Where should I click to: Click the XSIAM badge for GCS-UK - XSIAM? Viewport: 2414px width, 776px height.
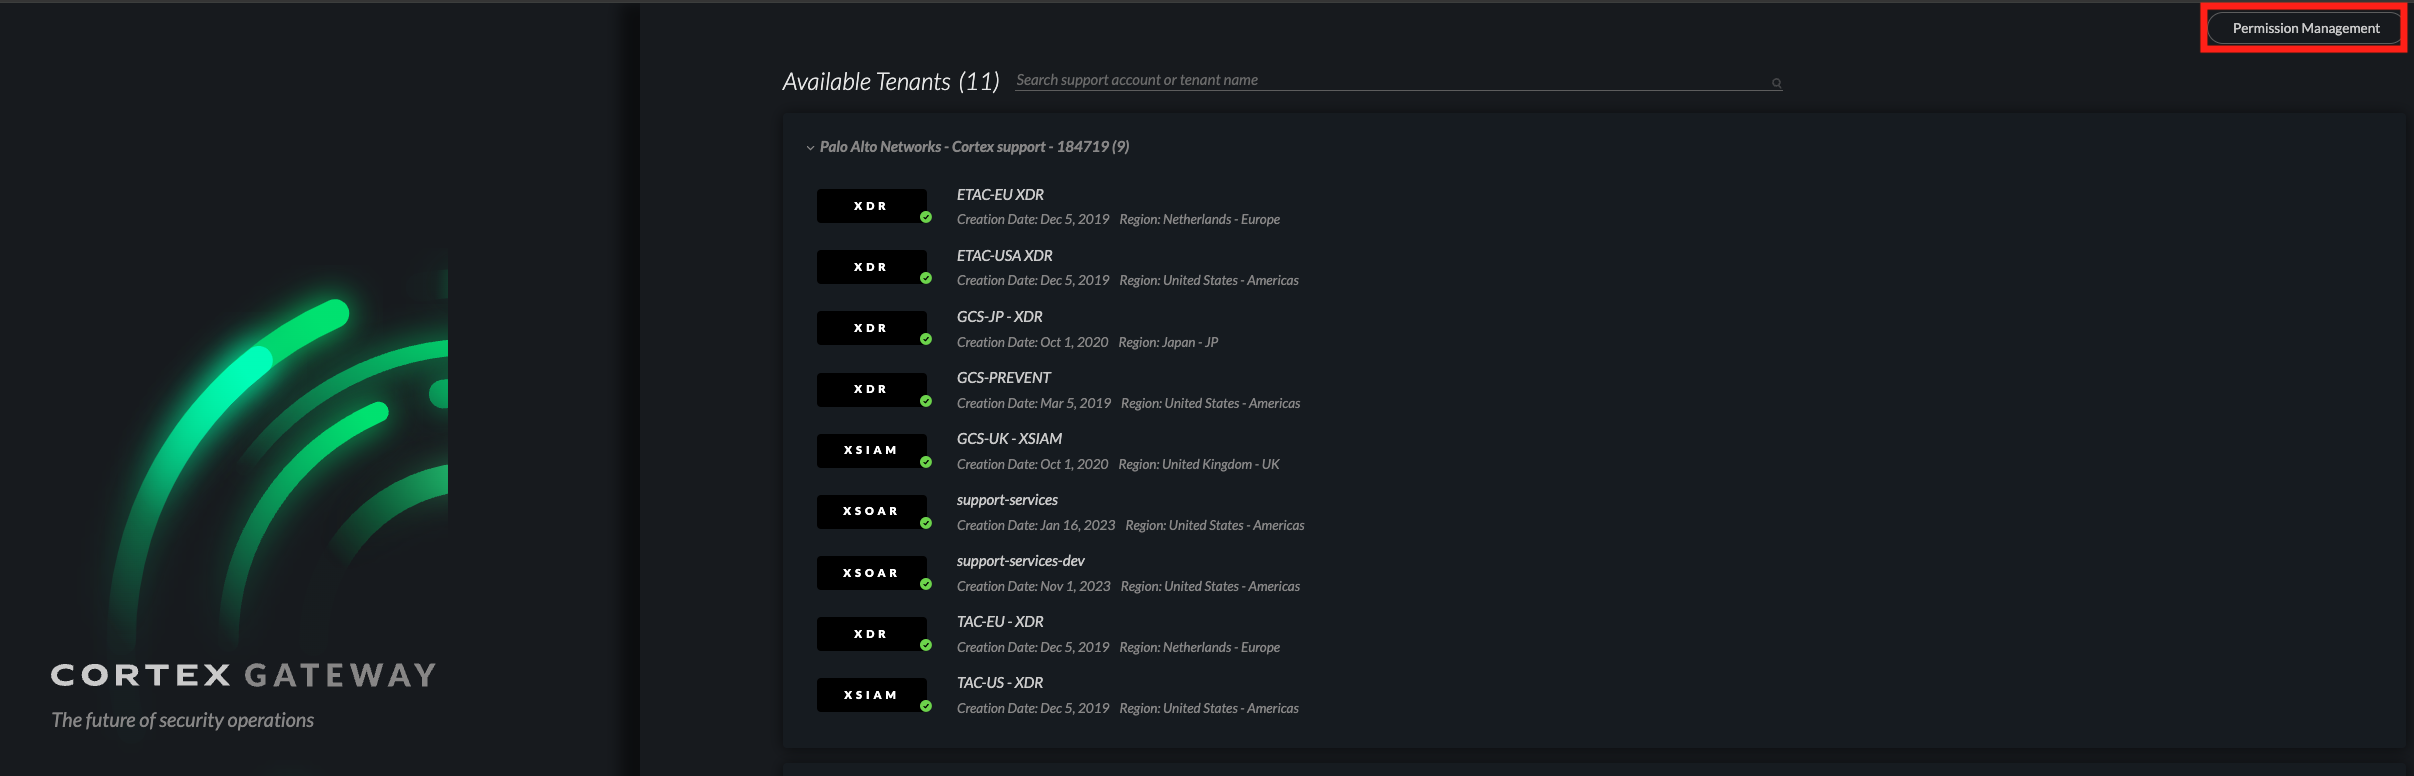[871, 451]
